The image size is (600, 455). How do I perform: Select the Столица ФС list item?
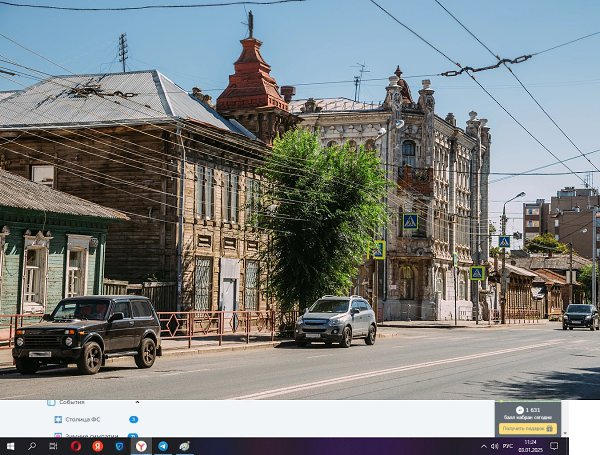coord(82,419)
